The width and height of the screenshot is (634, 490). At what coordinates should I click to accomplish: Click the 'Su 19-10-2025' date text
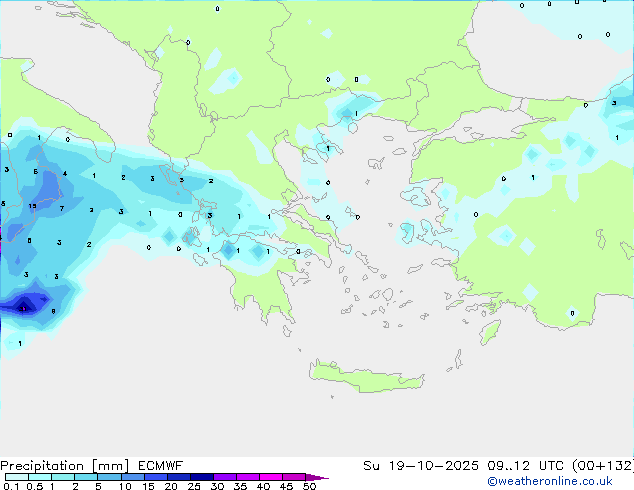[x=421, y=466]
